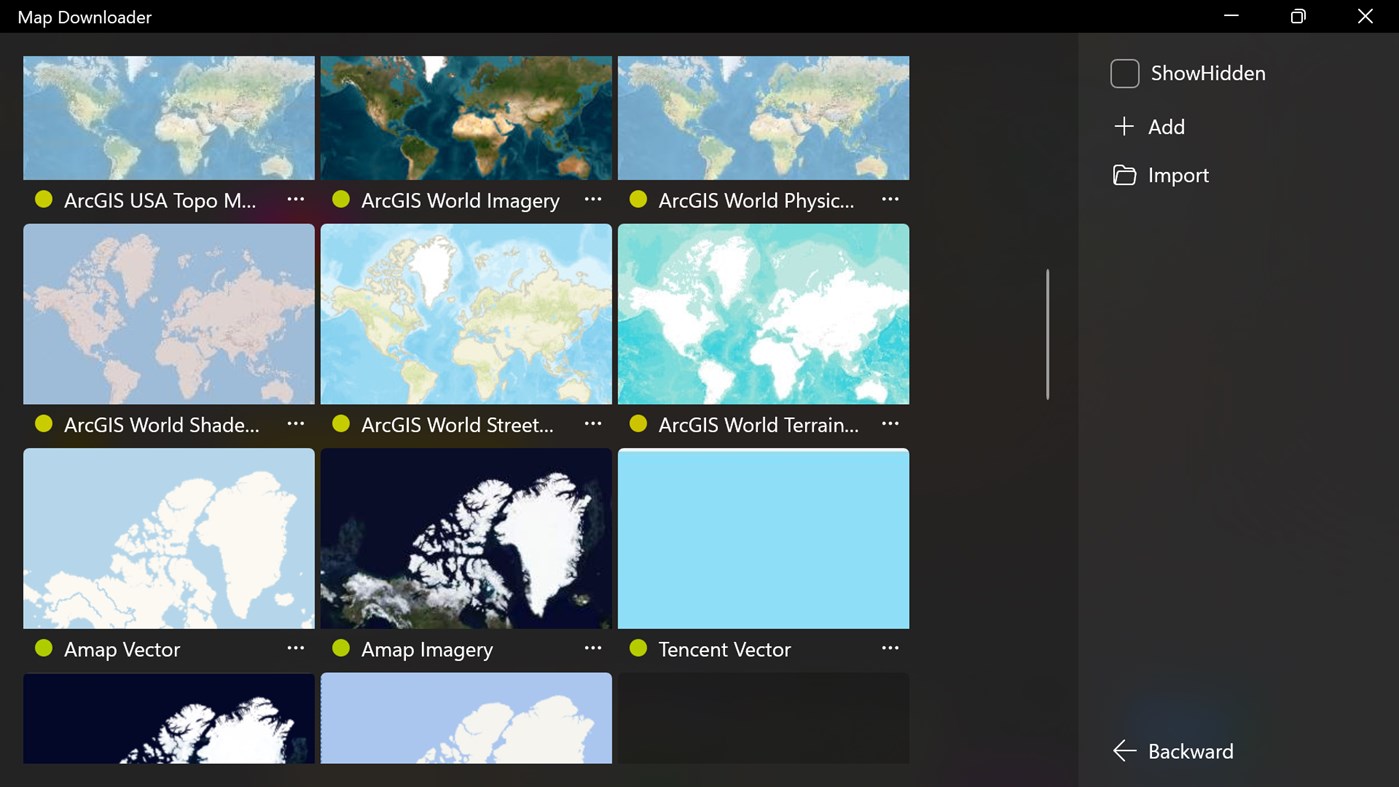
Task: Click the Add plus icon
Action: [x=1124, y=126]
